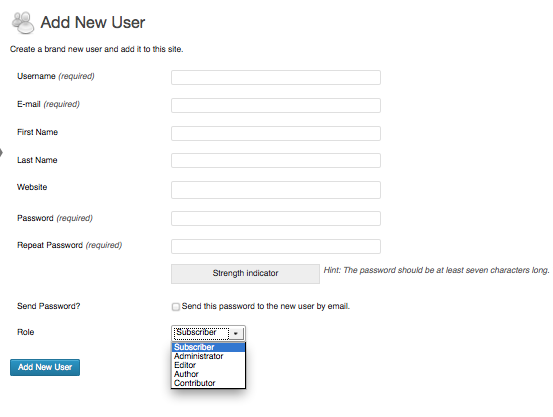Click the Role combo box showing Subscriber
The height and width of the screenshot is (417, 553).
(x=208, y=333)
